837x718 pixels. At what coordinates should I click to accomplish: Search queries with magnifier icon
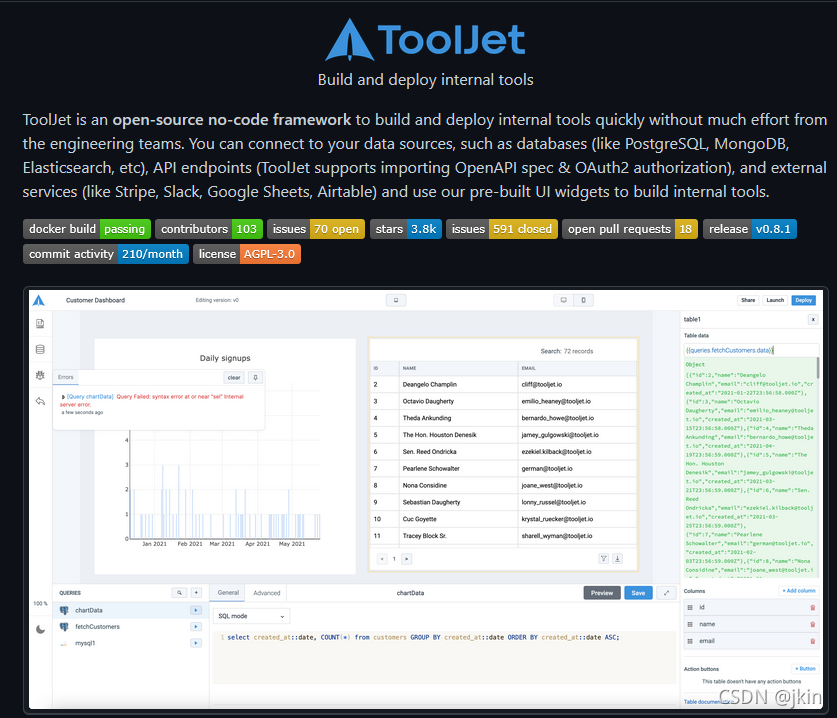[x=179, y=593]
